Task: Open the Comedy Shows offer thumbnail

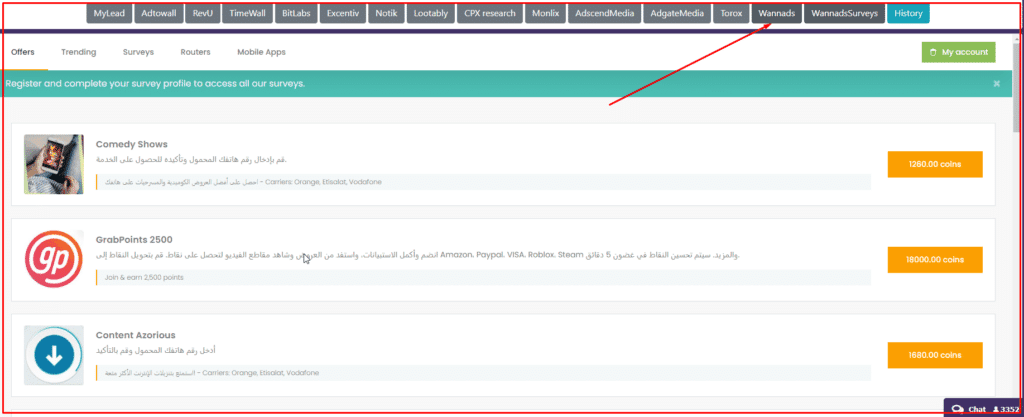Action: pos(54,164)
